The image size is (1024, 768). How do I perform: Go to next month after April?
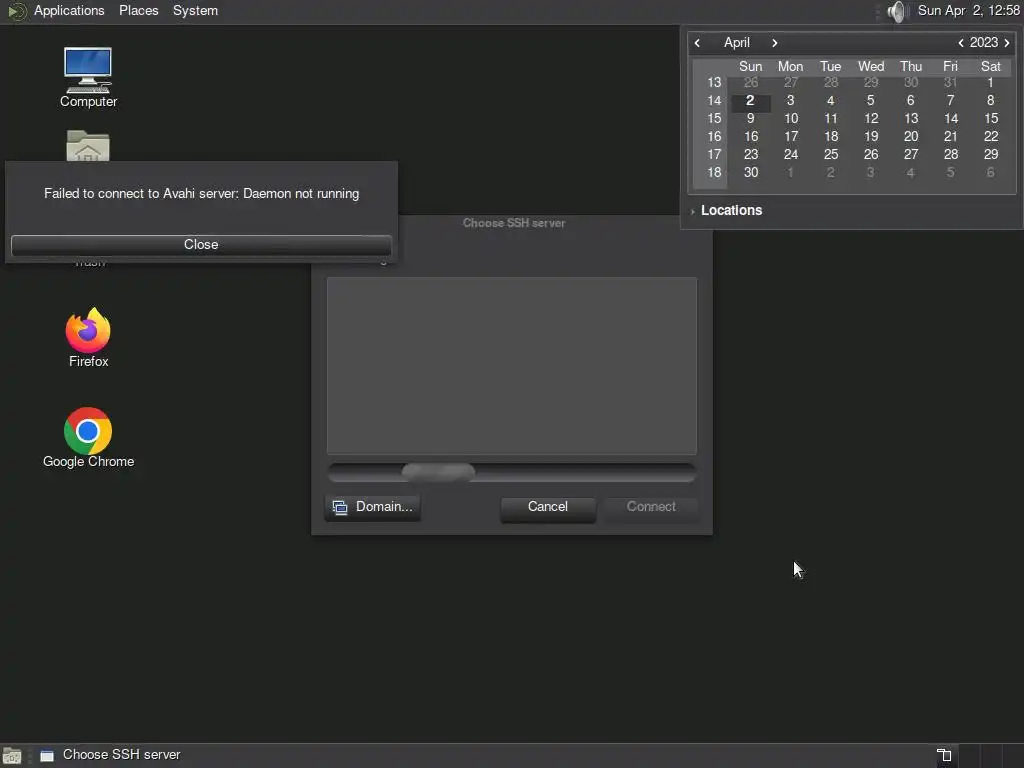pyautogui.click(x=775, y=43)
